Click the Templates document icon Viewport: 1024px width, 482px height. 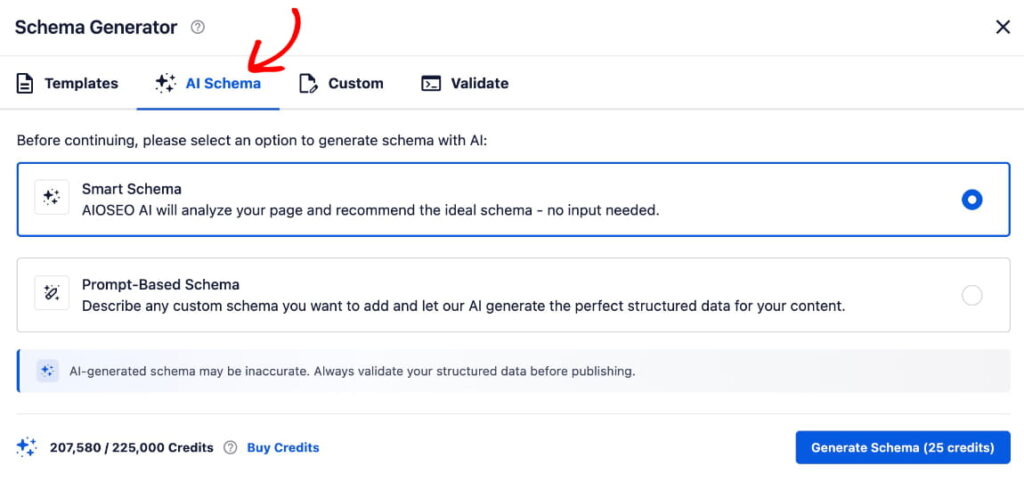point(26,84)
